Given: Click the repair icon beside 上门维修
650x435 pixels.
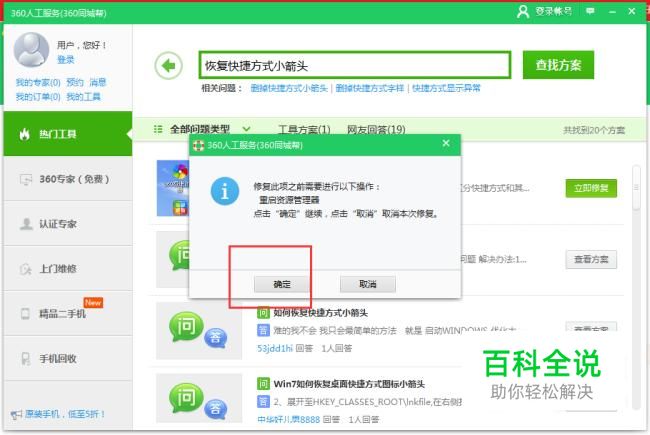Looking at the screenshot, I should click(26, 269).
